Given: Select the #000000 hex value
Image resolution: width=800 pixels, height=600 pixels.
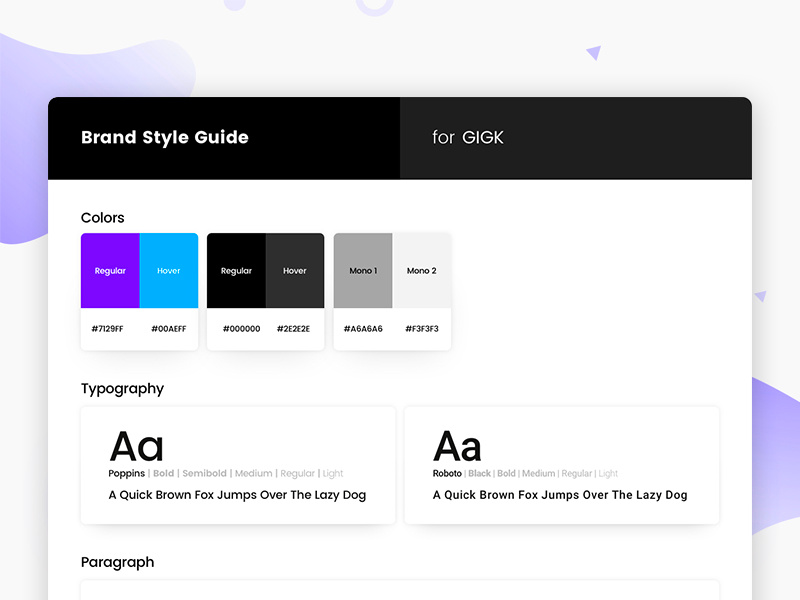Looking at the screenshot, I should pyautogui.click(x=240, y=328).
